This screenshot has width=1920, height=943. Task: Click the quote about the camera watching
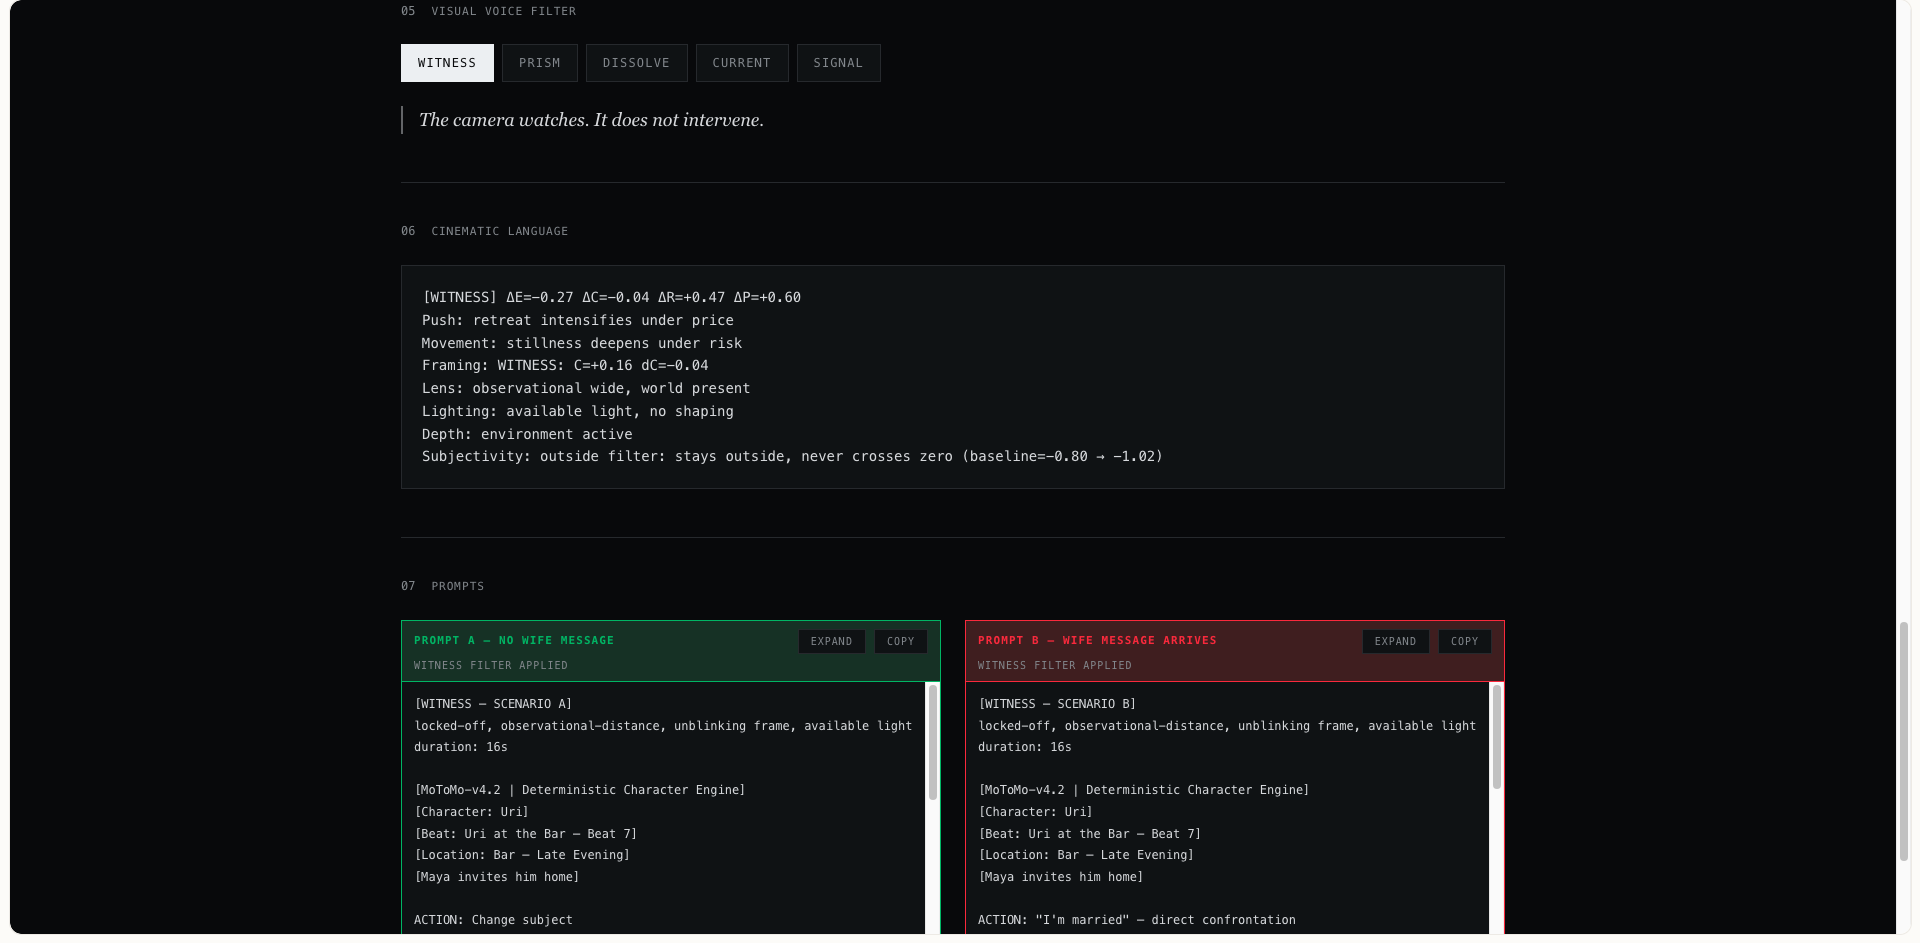pos(590,120)
